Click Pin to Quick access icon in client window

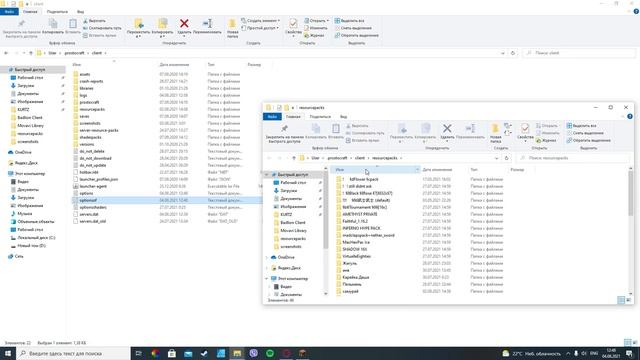[21, 24]
